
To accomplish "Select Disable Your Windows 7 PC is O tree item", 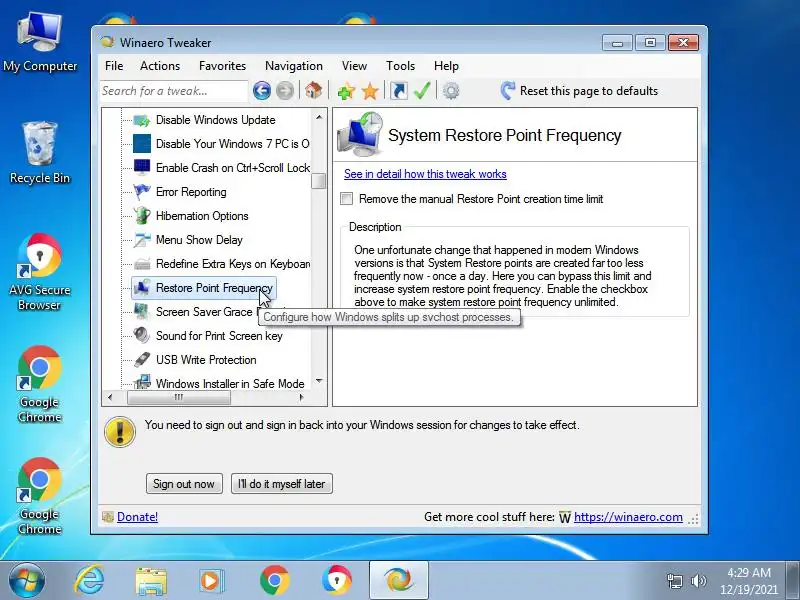I will (233, 144).
